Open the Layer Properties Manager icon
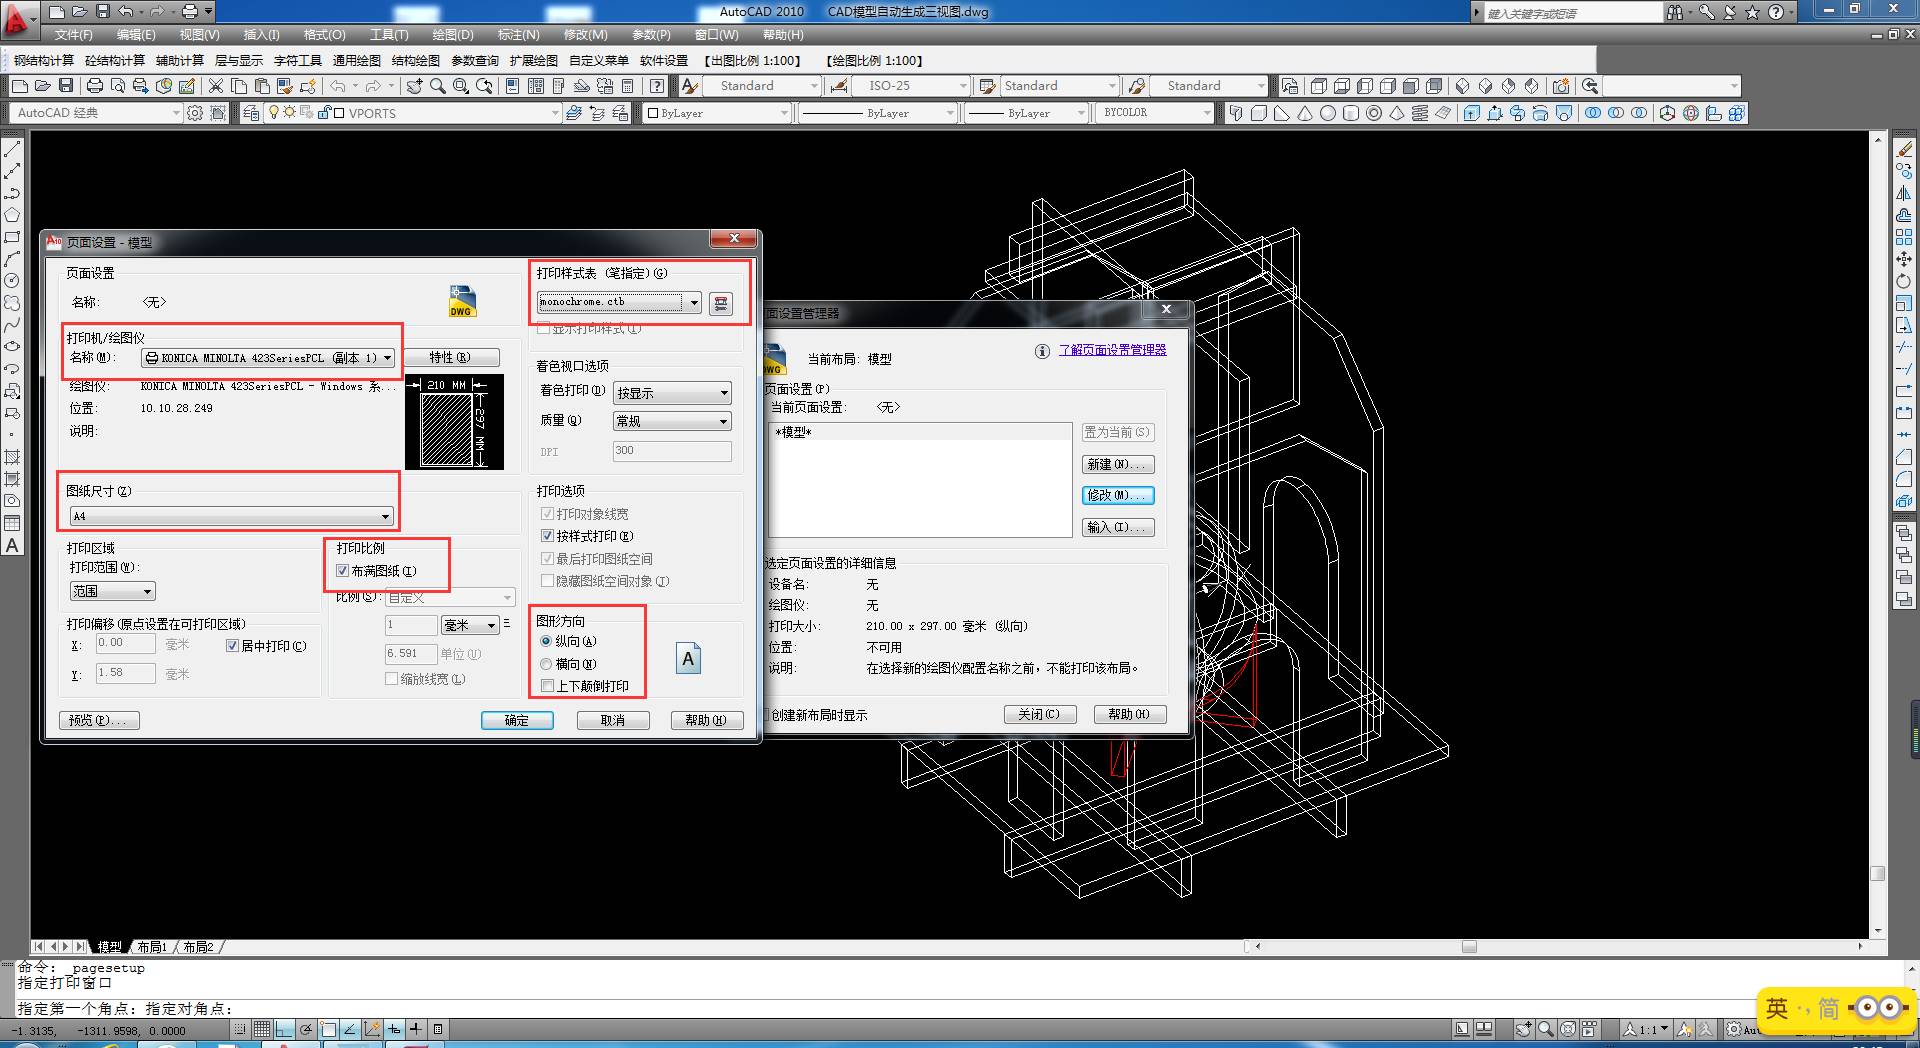This screenshot has width=1920, height=1048. click(251, 113)
